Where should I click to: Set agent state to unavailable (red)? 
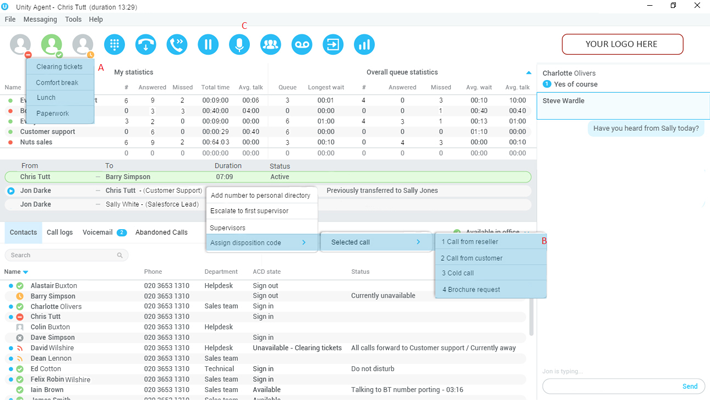pos(21,44)
